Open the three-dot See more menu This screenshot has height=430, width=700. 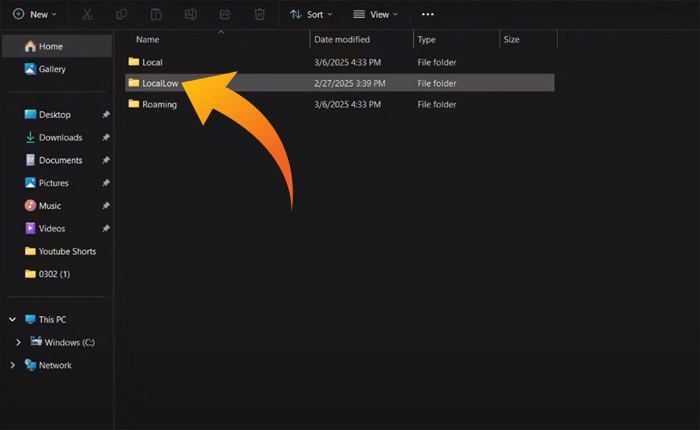[x=428, y=15]
